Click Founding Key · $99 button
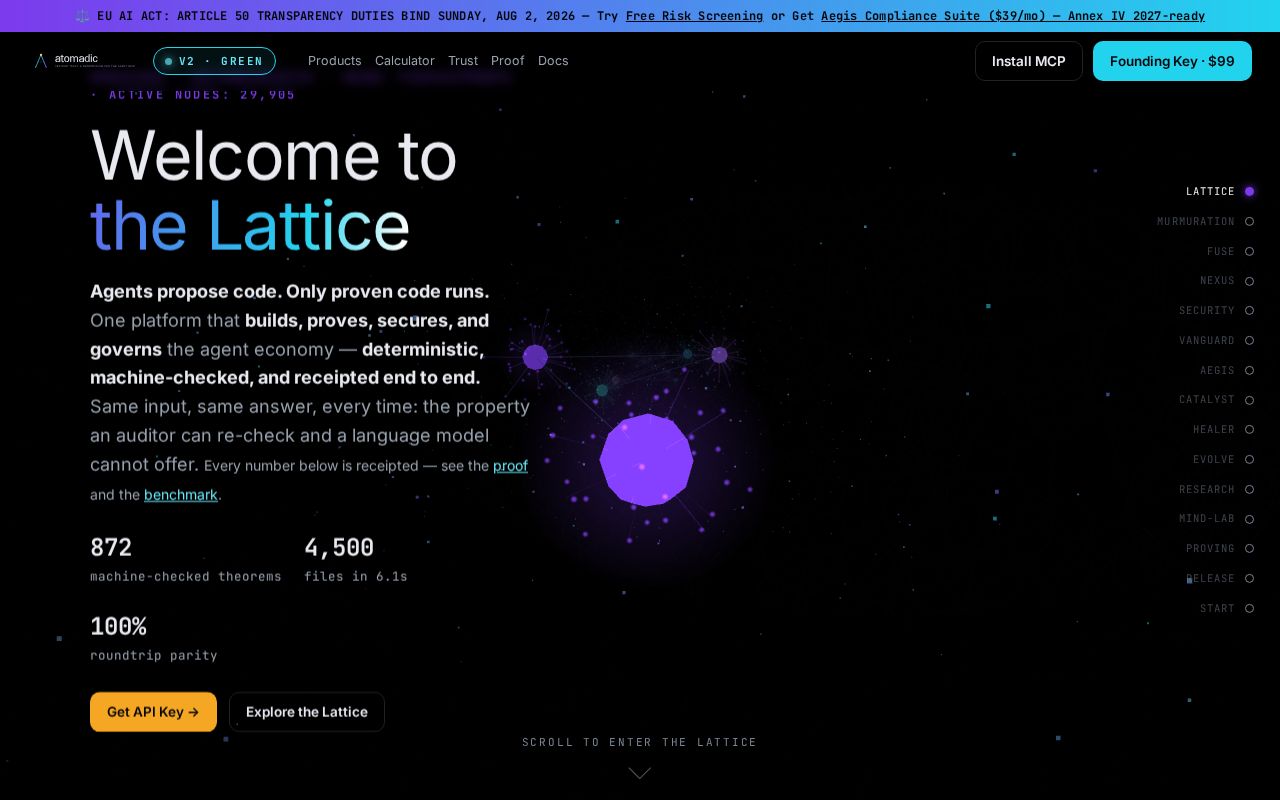 [1172, 61]
